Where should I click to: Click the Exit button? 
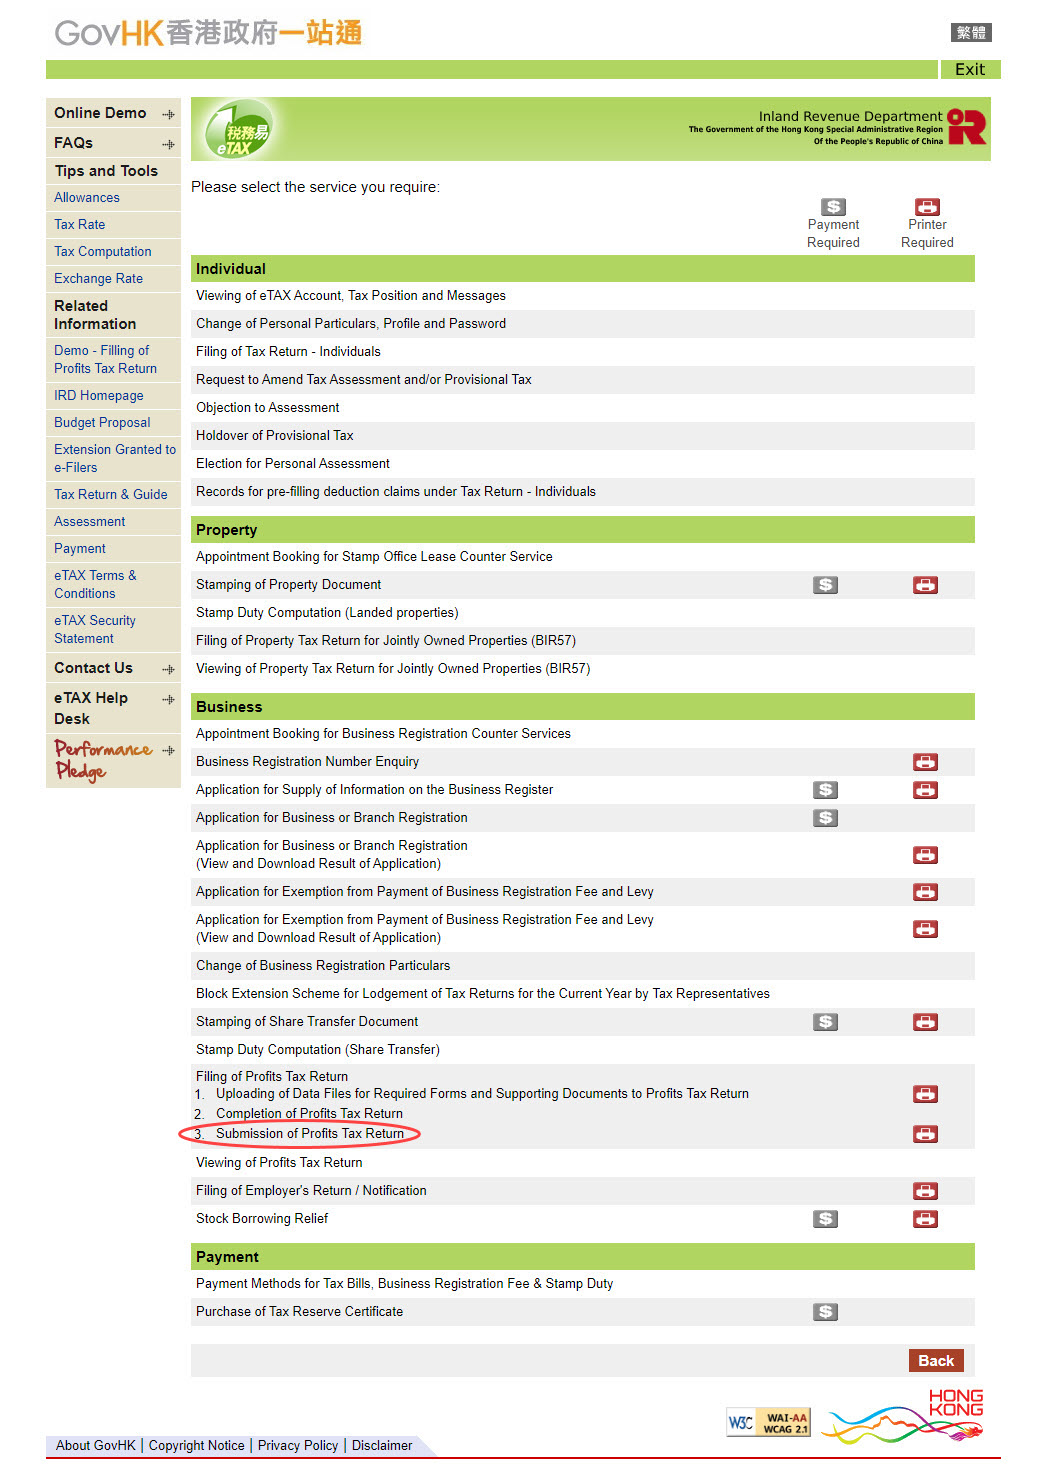tap(969, 69)
